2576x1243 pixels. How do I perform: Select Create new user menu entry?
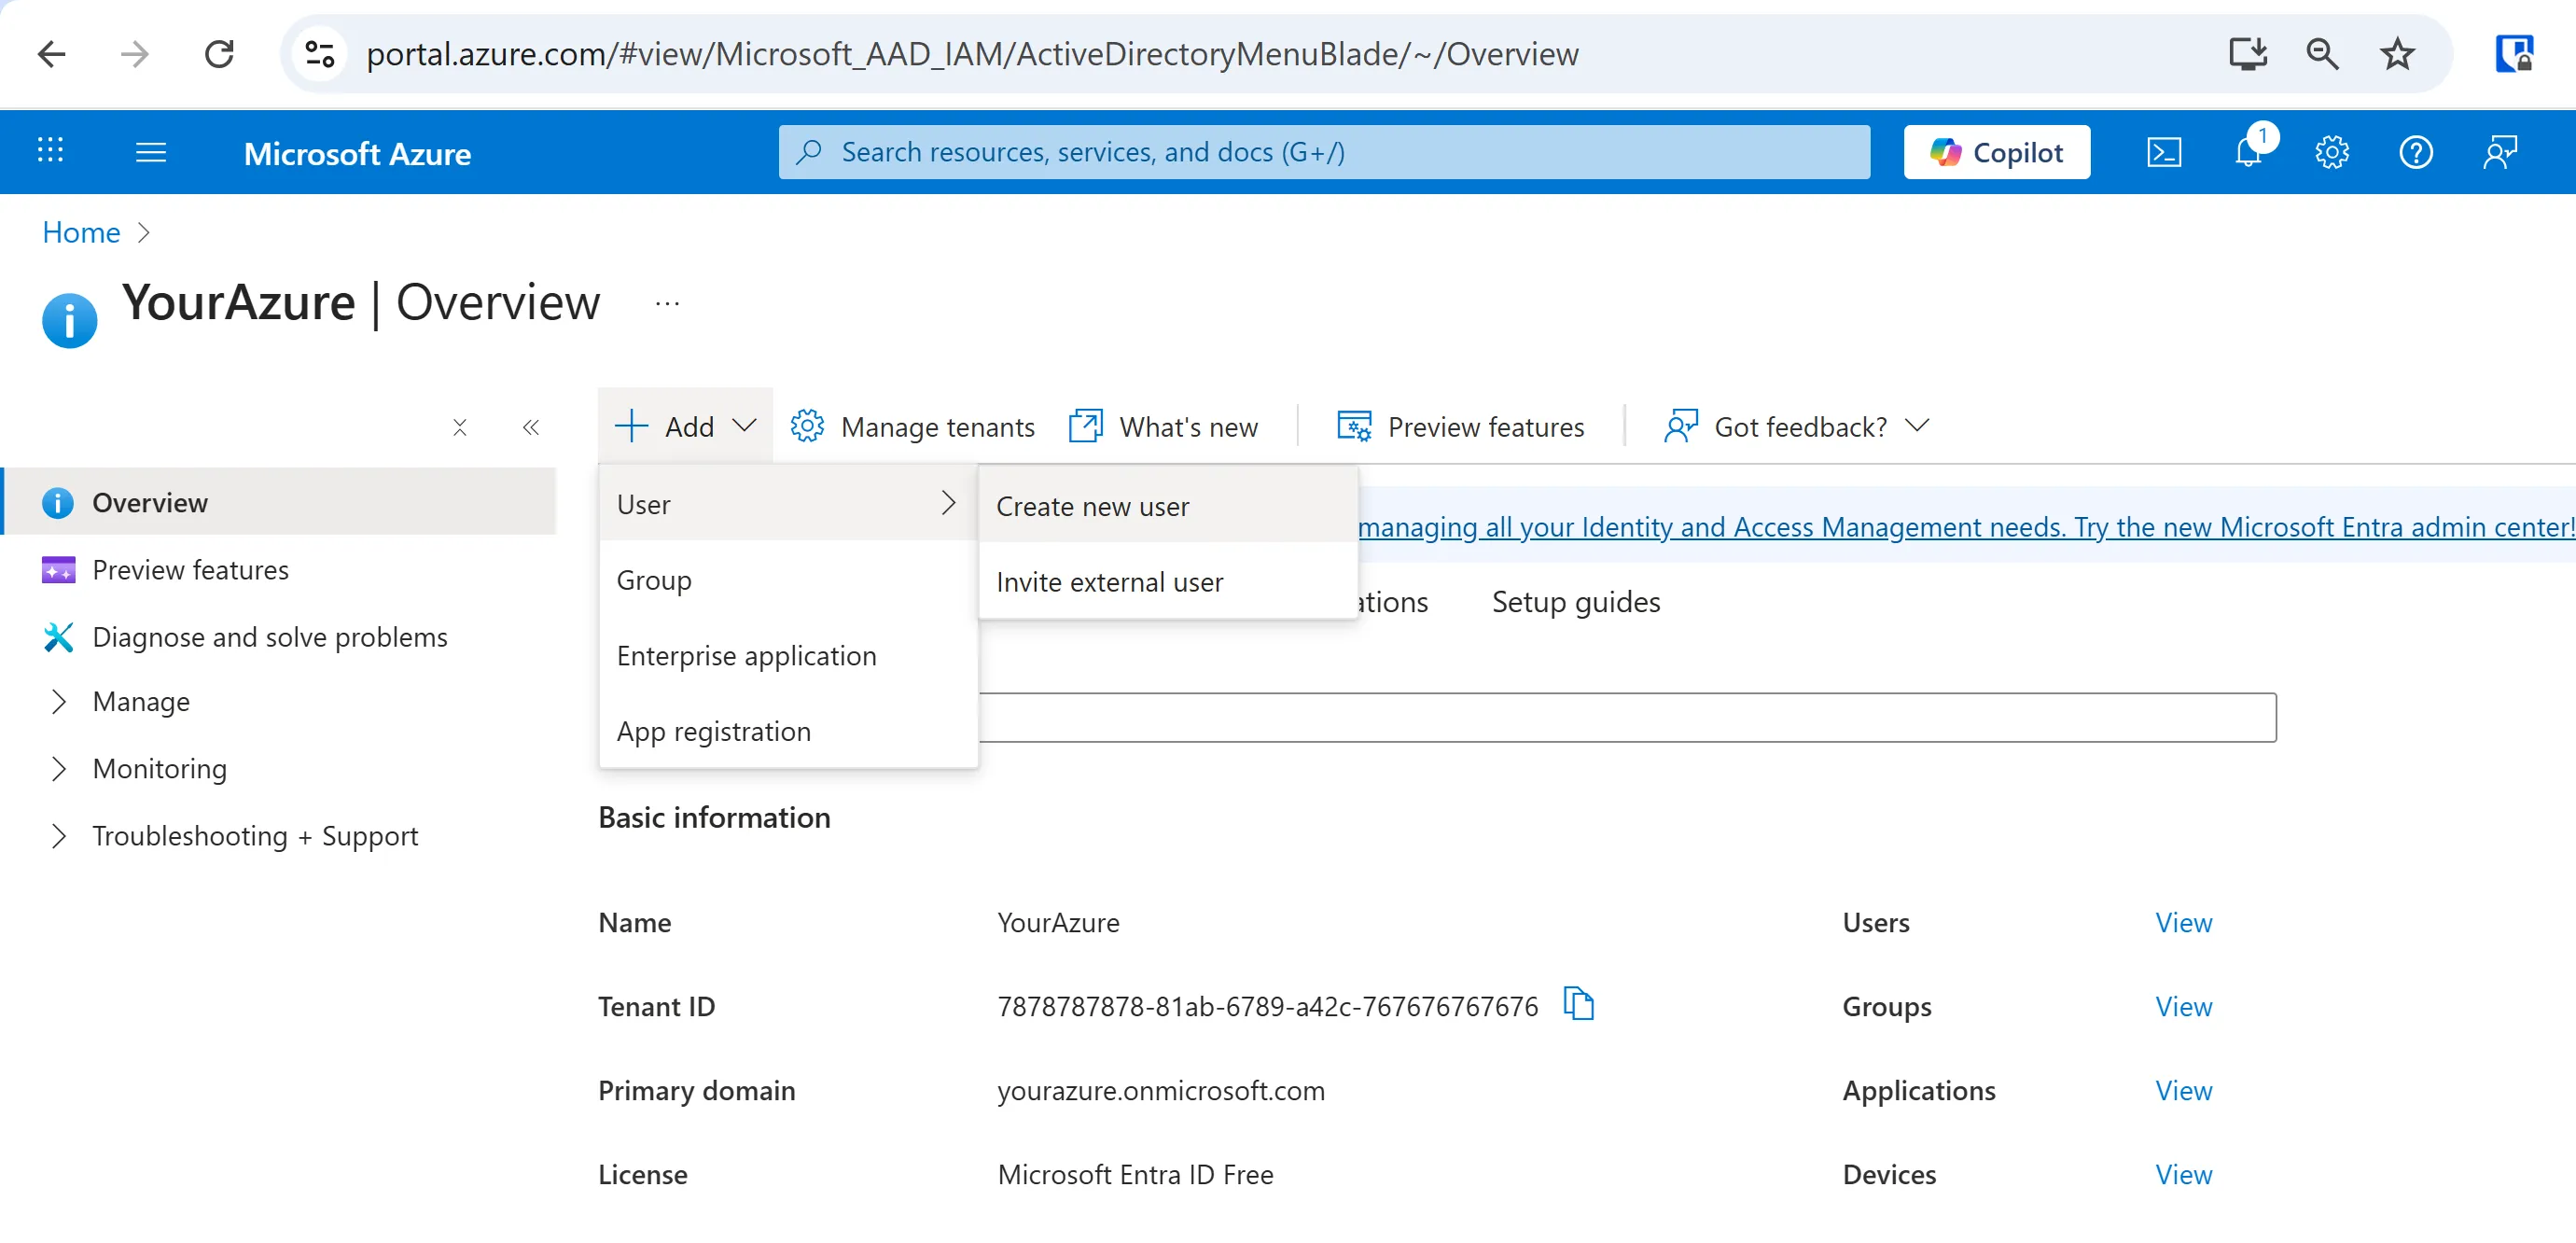point(1093,507)
